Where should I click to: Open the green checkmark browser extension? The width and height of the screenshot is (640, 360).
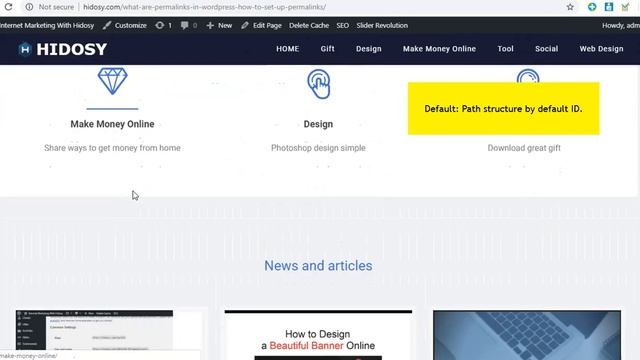(x=625, y=7)
